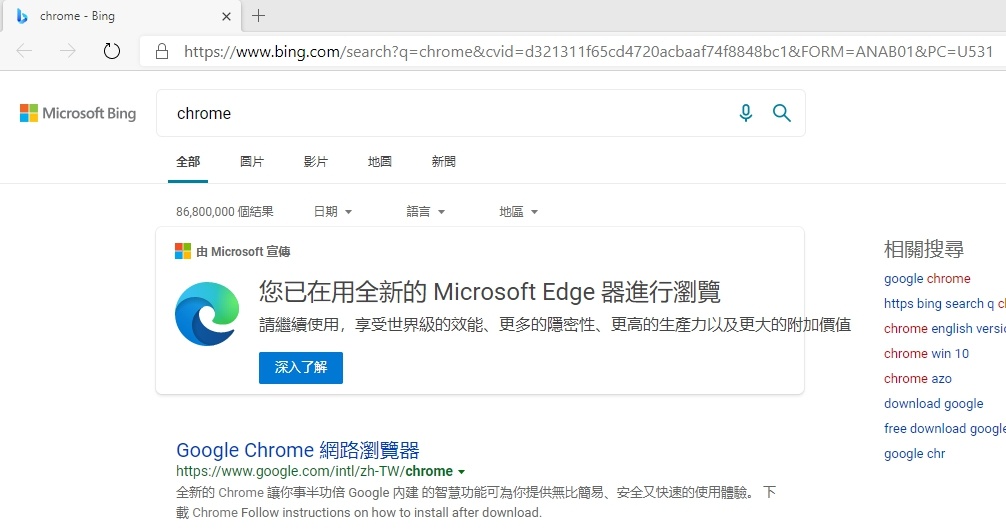This screenshot has height=532, width=1006.
Task: Click related search chrome english version
Action: click(x=944, y=329)
